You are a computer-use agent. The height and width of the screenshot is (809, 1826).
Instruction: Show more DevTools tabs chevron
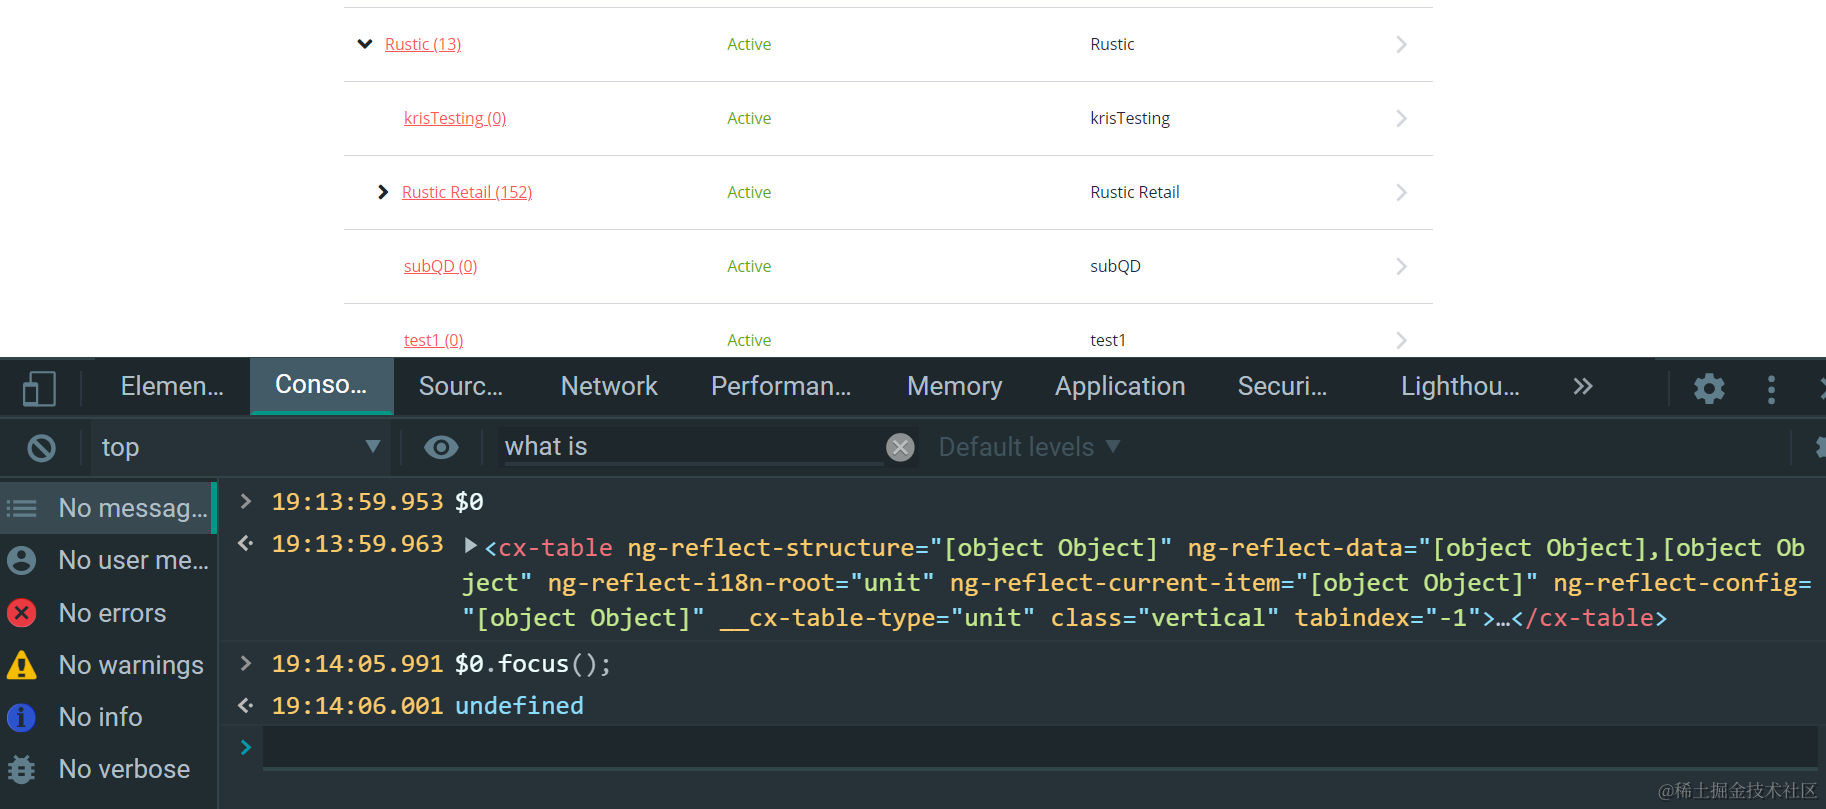[1582, 387]
